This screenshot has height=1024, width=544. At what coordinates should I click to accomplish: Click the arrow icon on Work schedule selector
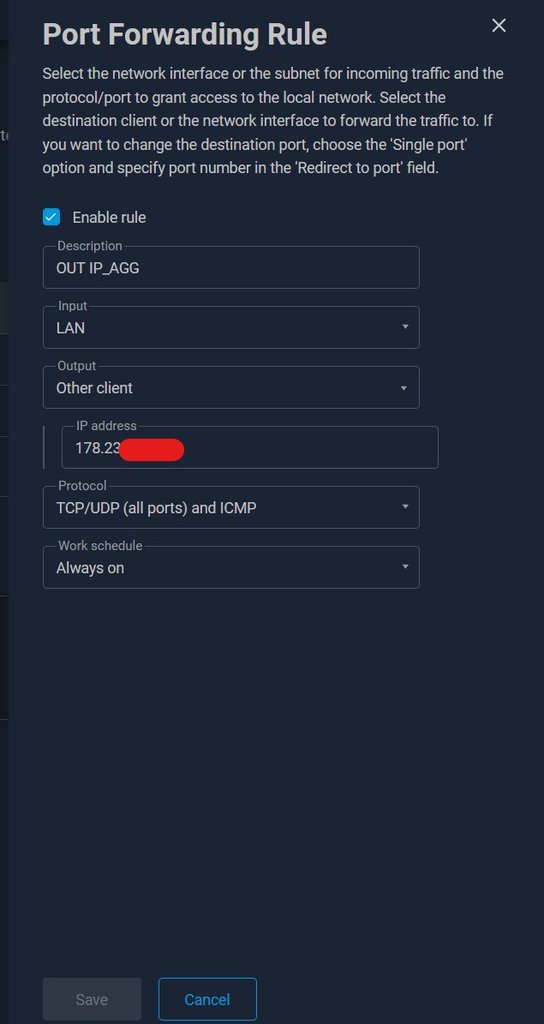405,567
